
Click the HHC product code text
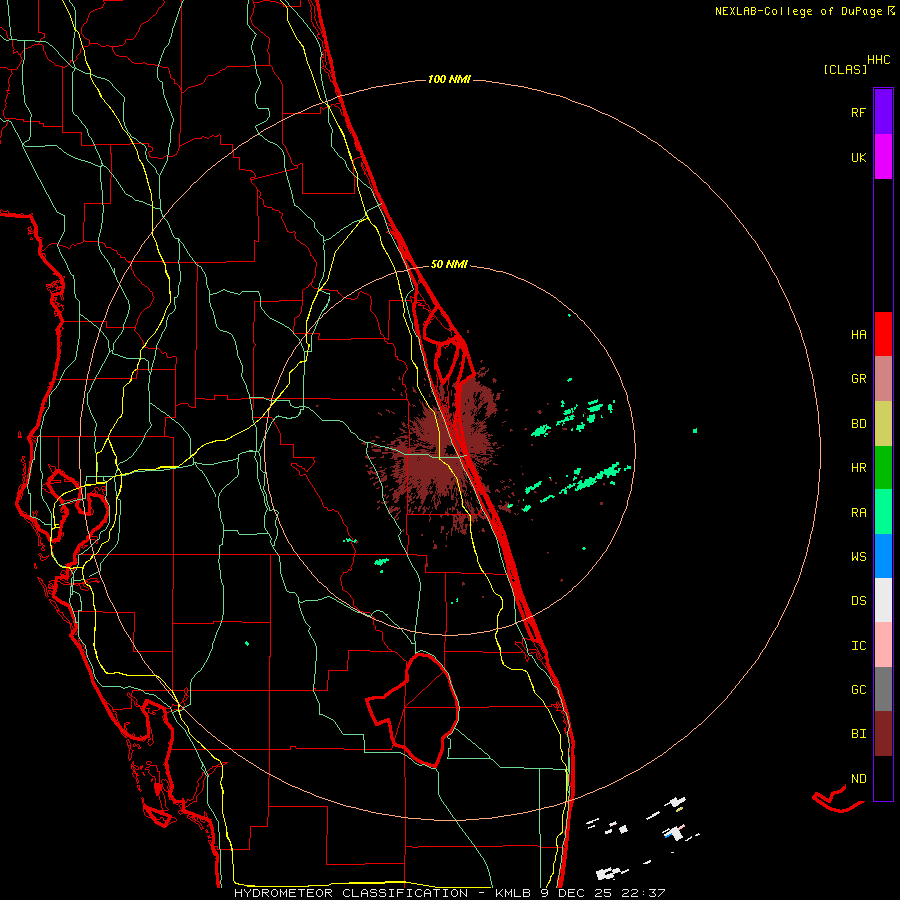pos(879,60)
